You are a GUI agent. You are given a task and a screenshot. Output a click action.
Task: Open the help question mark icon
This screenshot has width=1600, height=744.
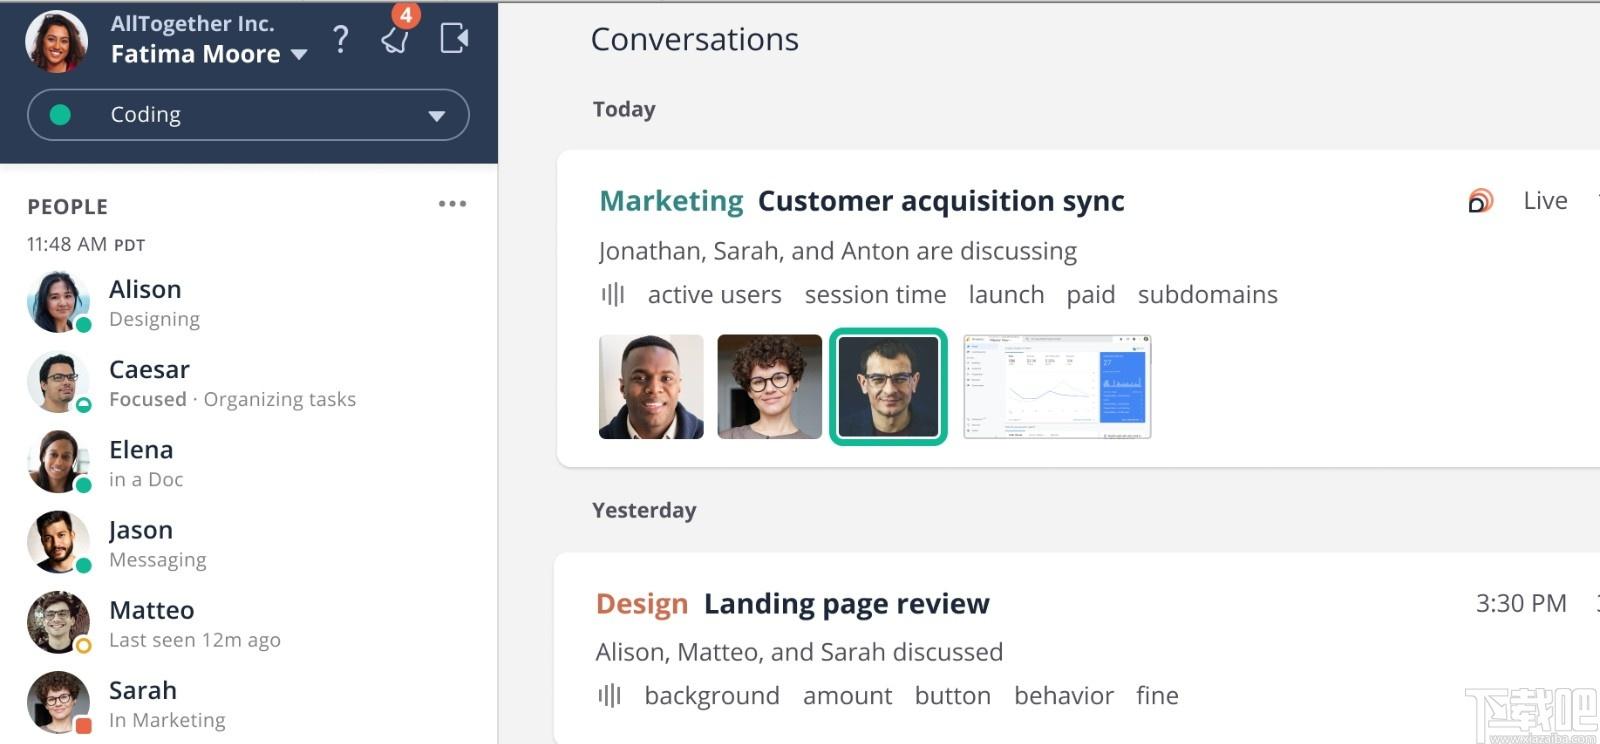[341, 39]
